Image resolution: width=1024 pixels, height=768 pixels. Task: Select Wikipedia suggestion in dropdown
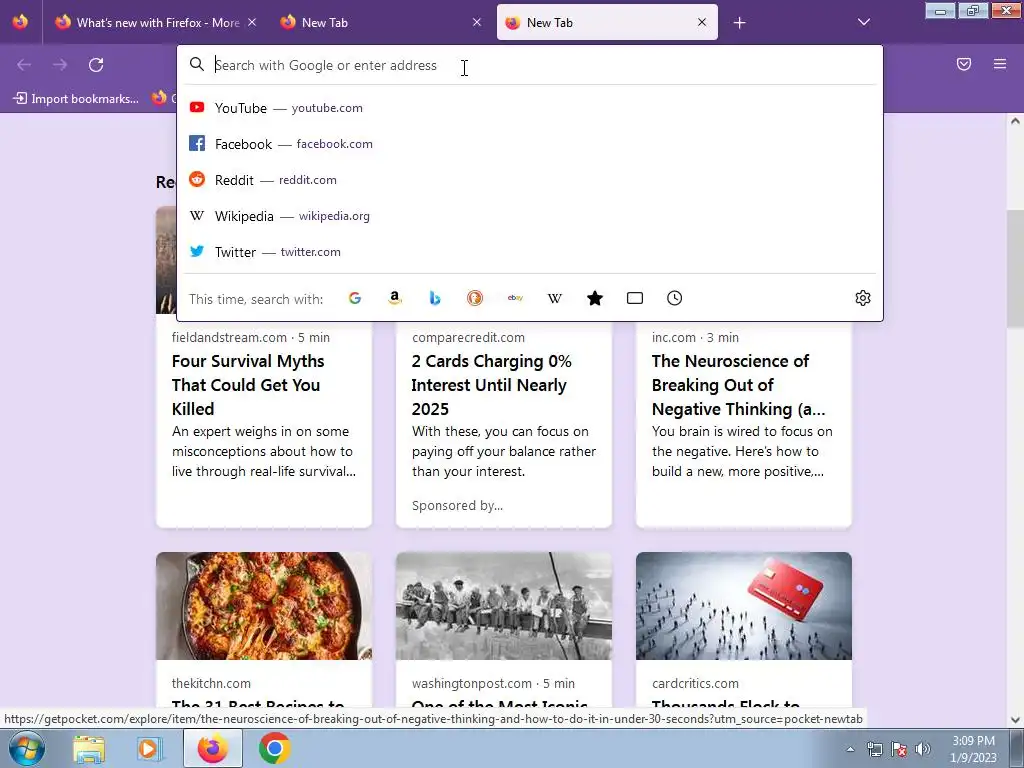point(530,216)
